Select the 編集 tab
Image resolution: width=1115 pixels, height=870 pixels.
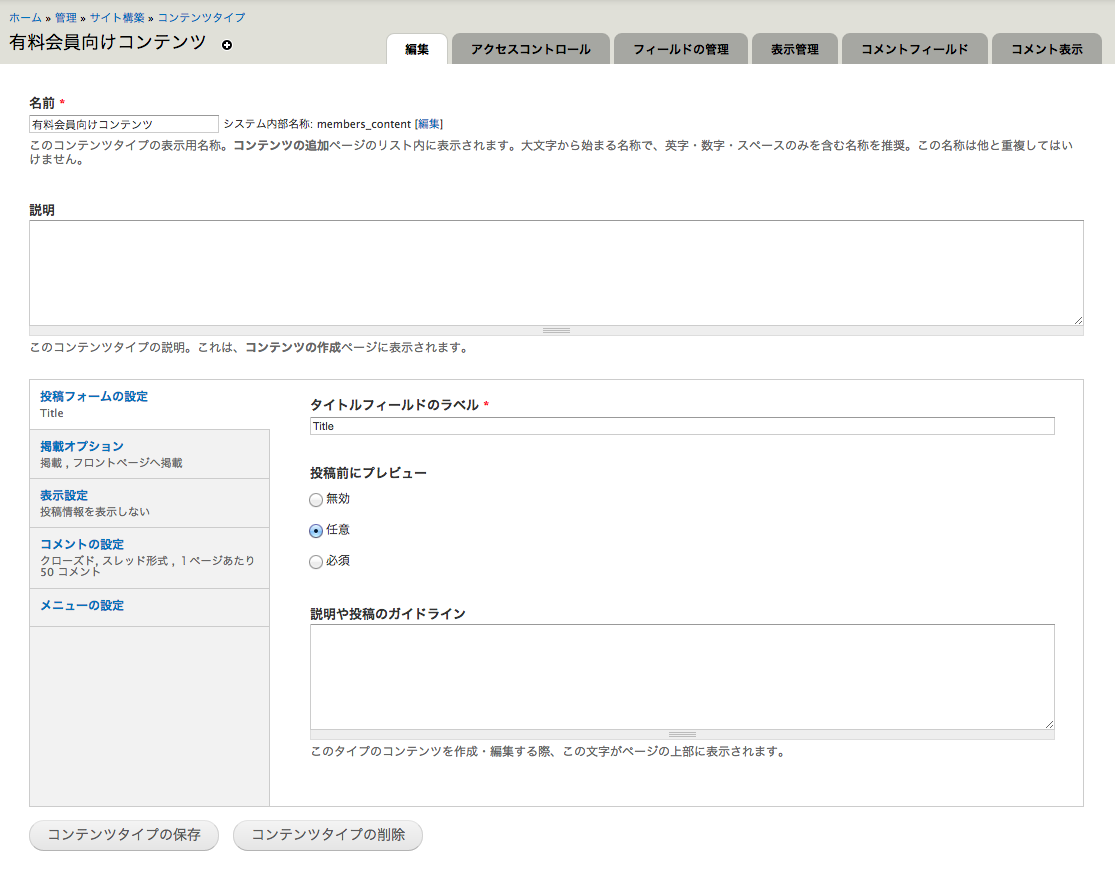coord(417,47)
